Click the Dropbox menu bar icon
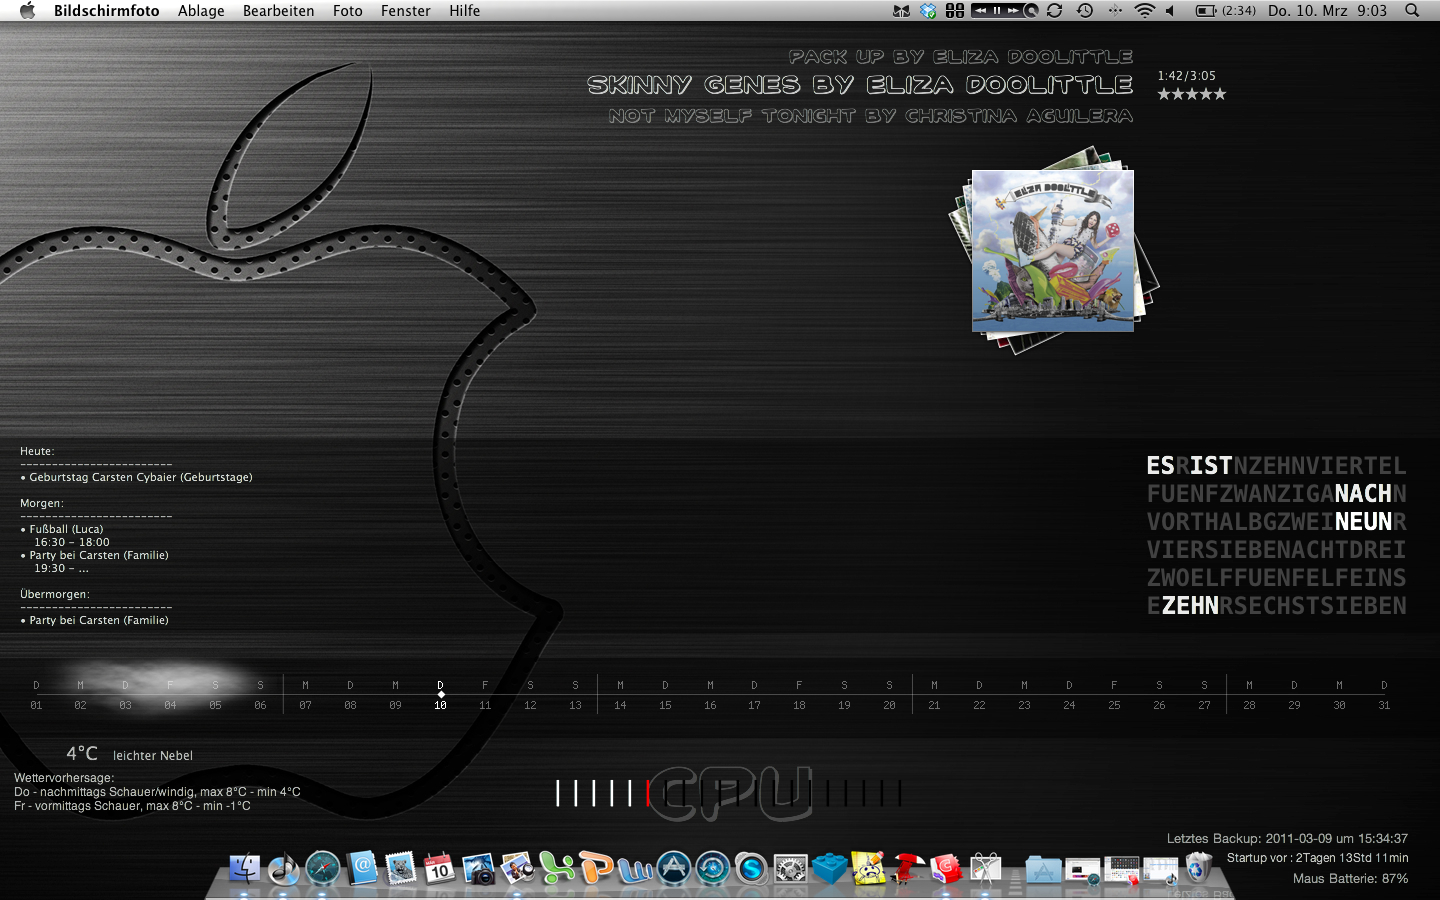The height and width of the screenshot is (900, 1440). (928, 10)
